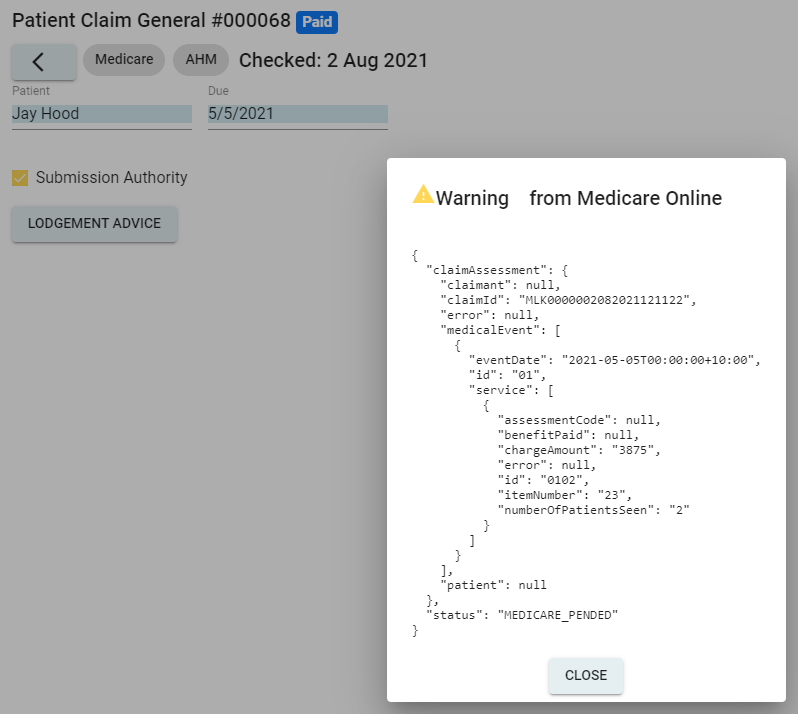This screenshot has width=798, height=714.
Task: Click the "claimant": null line
Action: [500, 285]
